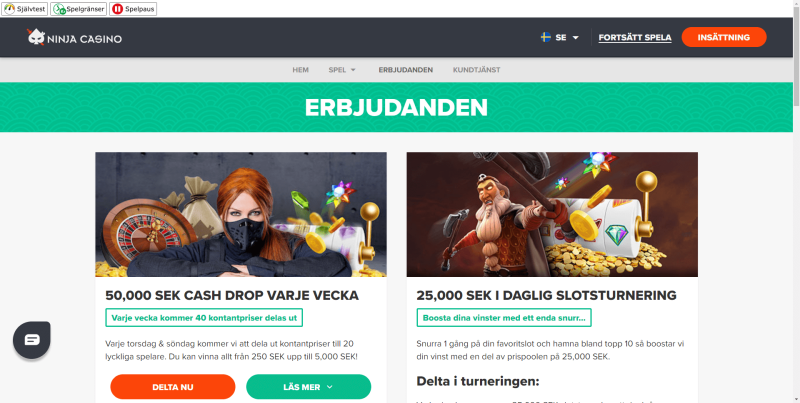Select the Erbjudanden menu item
Viewport: 800px width, 403px height.
(x=406, y=70)
